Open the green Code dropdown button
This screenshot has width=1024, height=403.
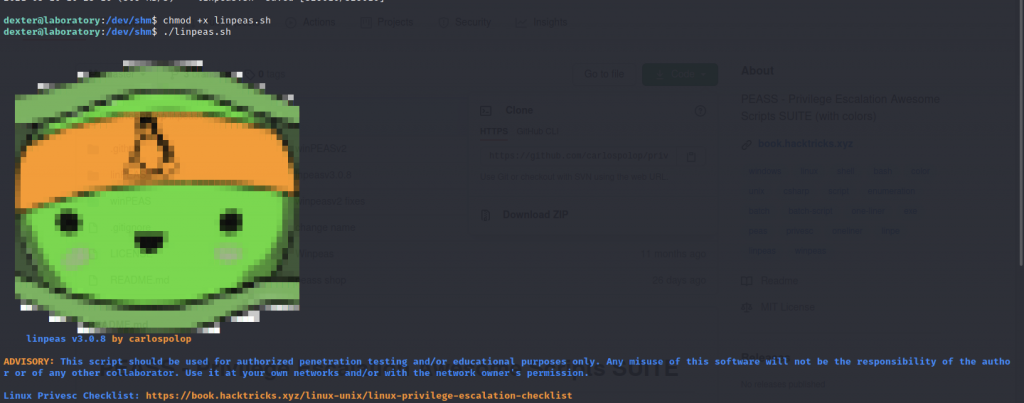[679, 73]
